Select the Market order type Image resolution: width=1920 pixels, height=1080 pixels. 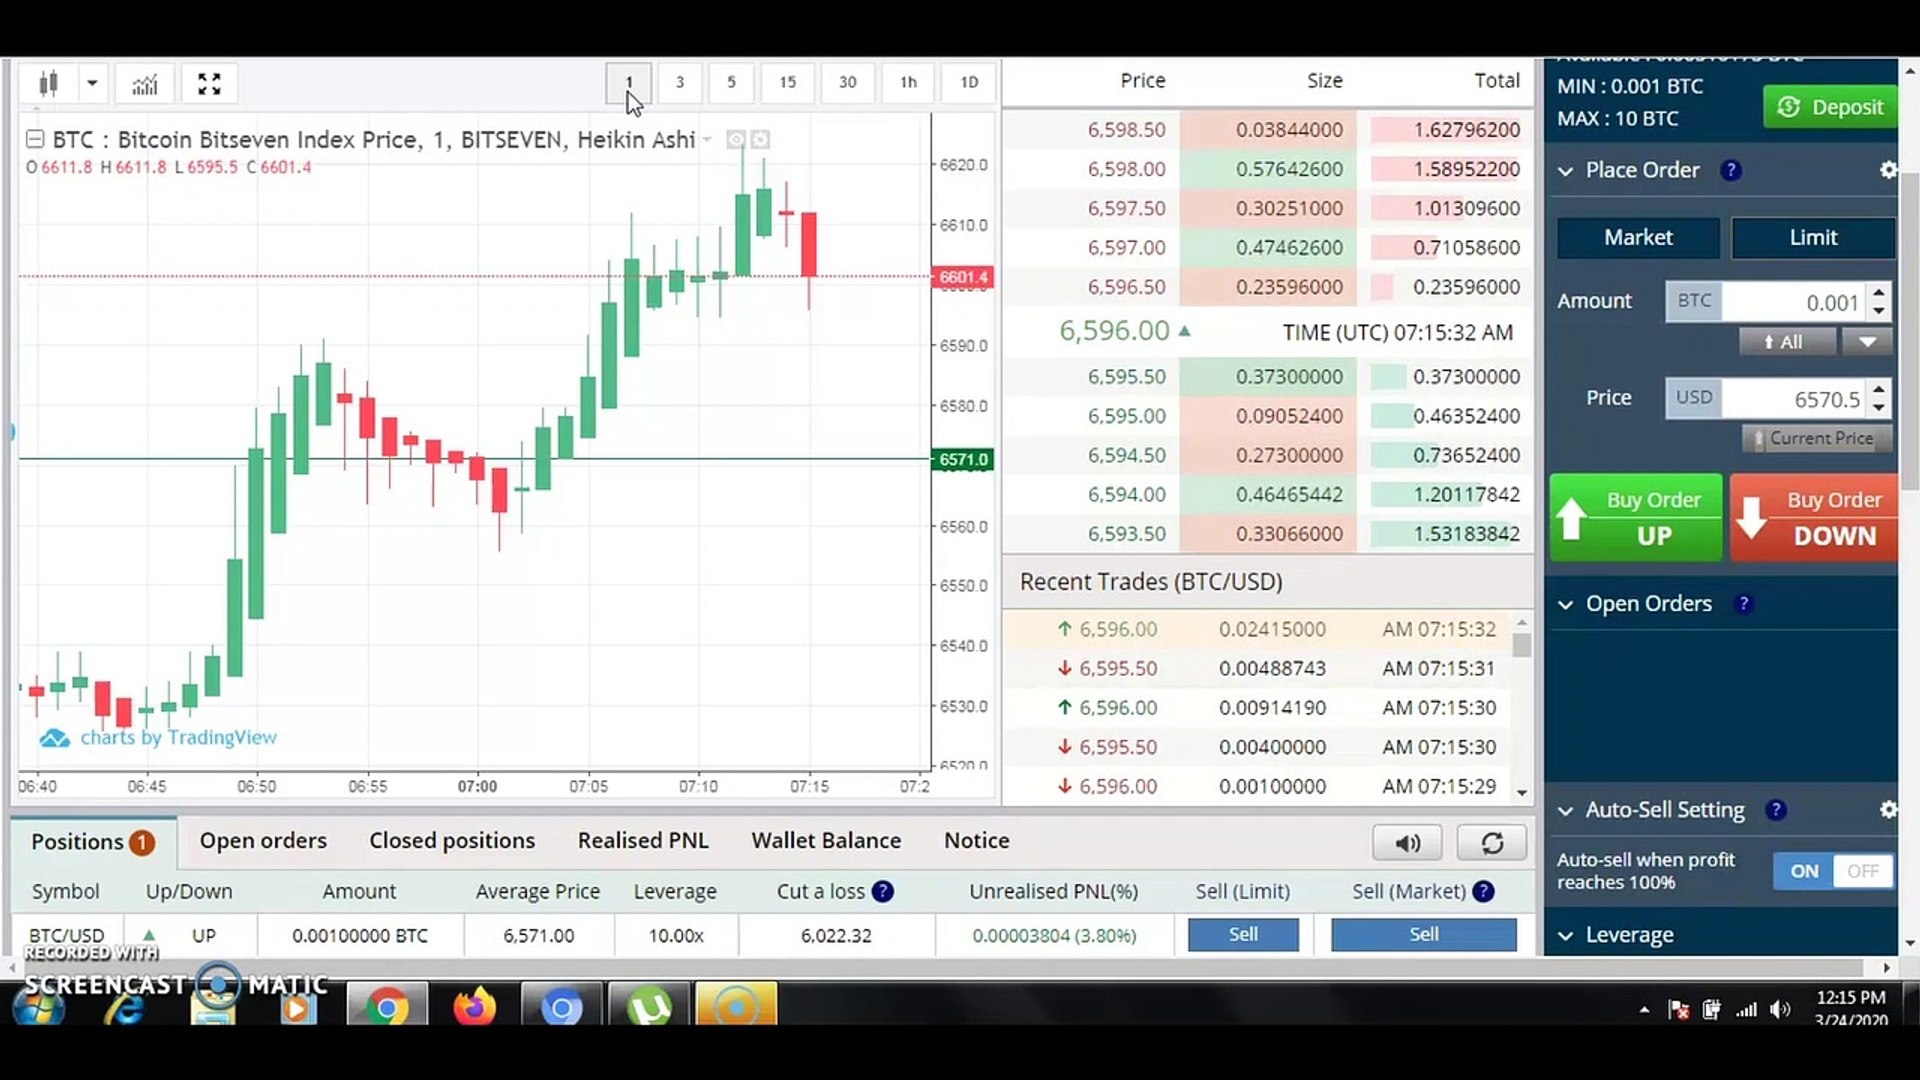coord(1638,238)
